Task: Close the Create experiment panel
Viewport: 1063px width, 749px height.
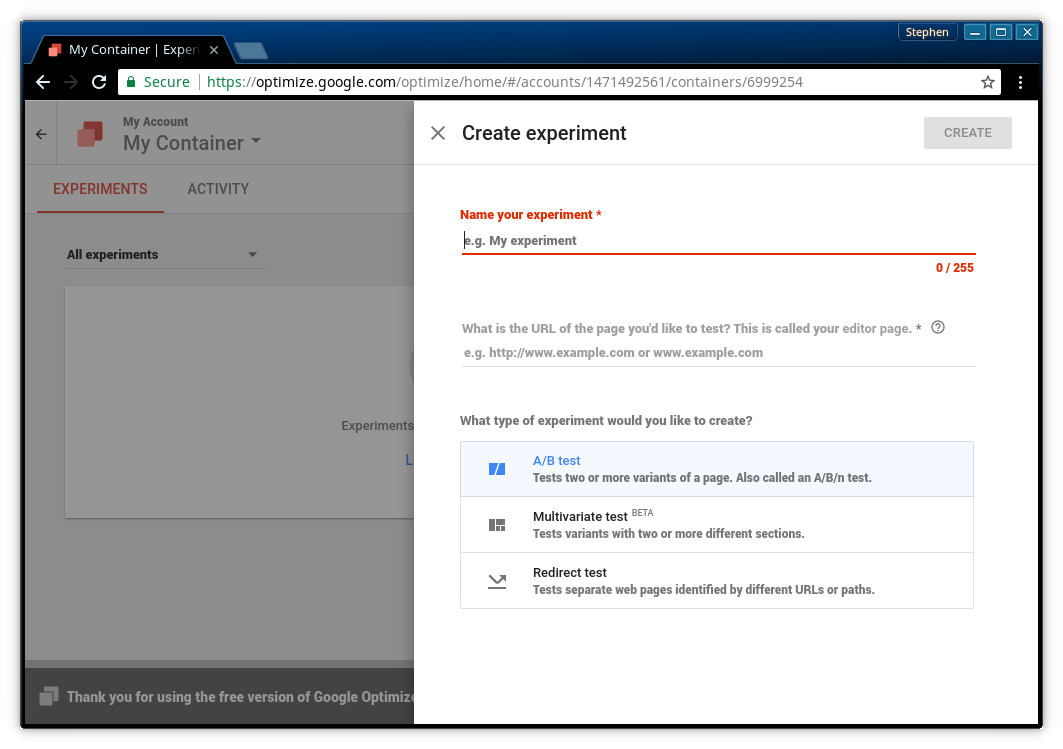Action: click(x=438, y=133)
